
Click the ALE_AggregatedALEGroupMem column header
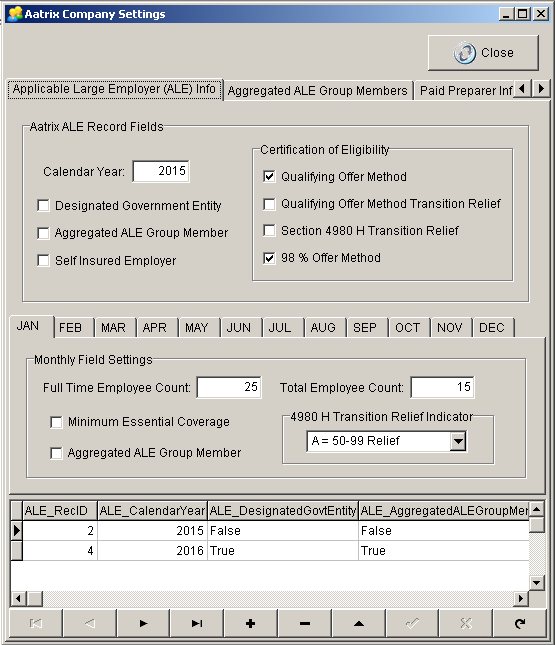tap(444, 510)
